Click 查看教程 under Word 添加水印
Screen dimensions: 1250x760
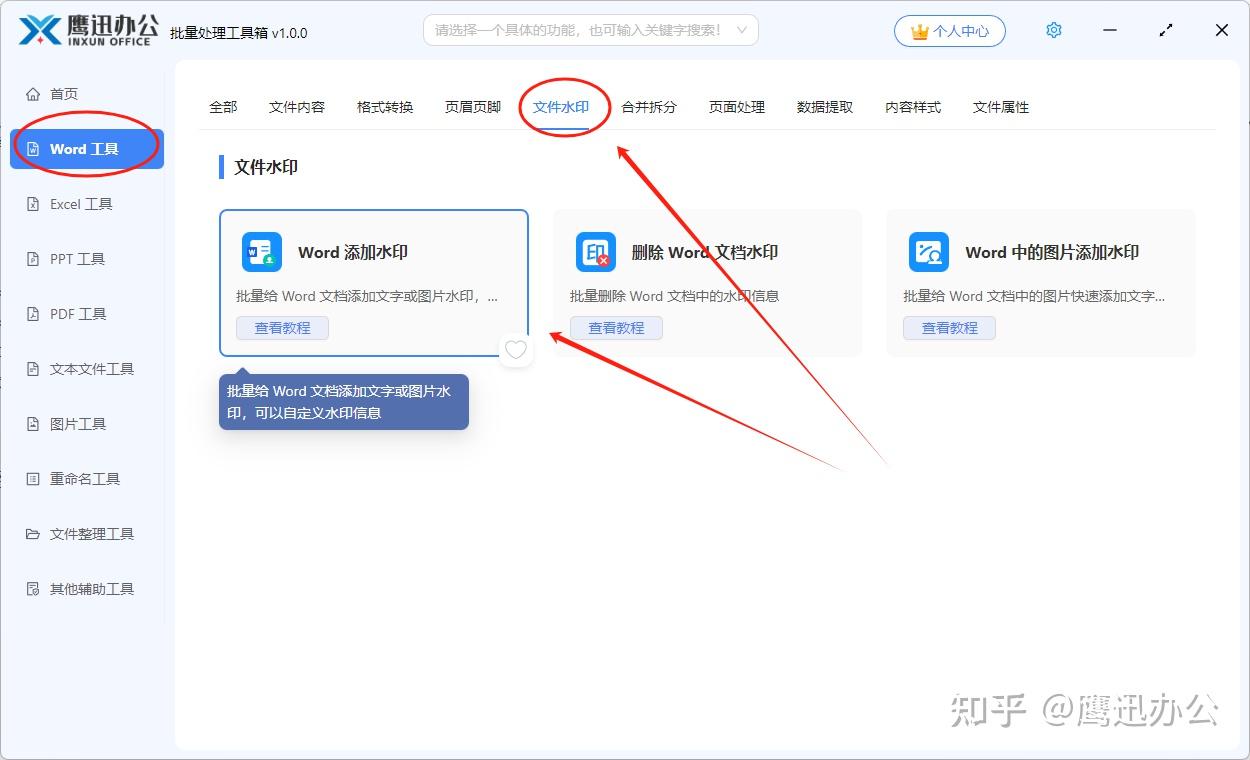click(282, 327)
